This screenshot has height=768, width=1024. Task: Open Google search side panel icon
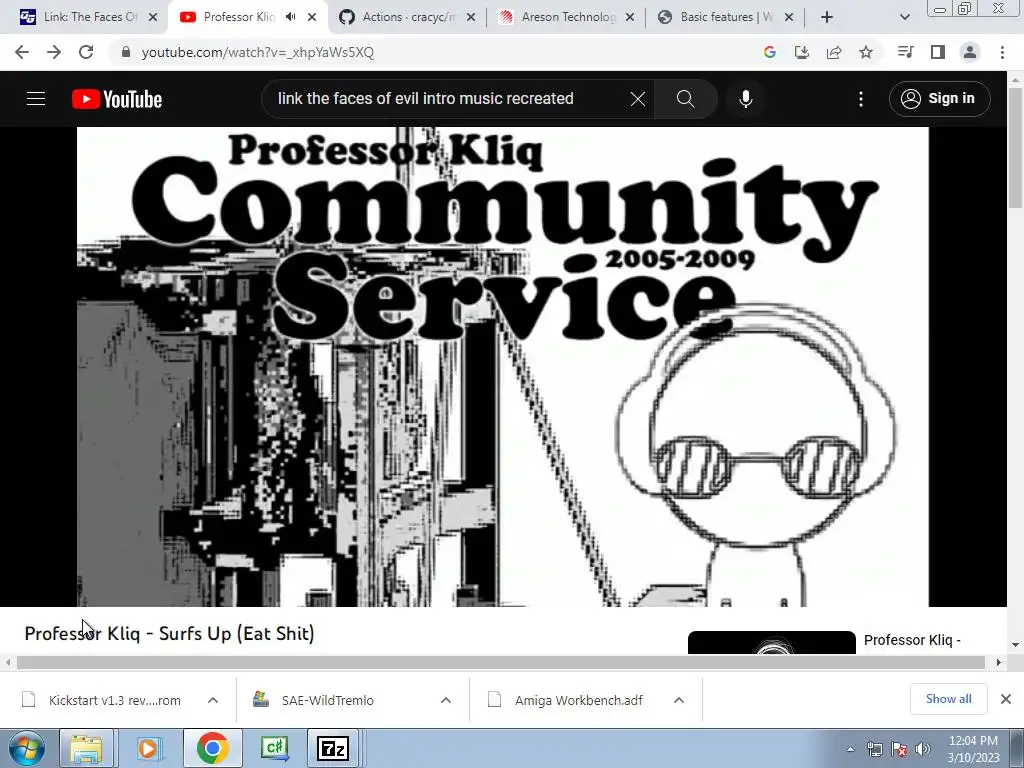(769, 52)
